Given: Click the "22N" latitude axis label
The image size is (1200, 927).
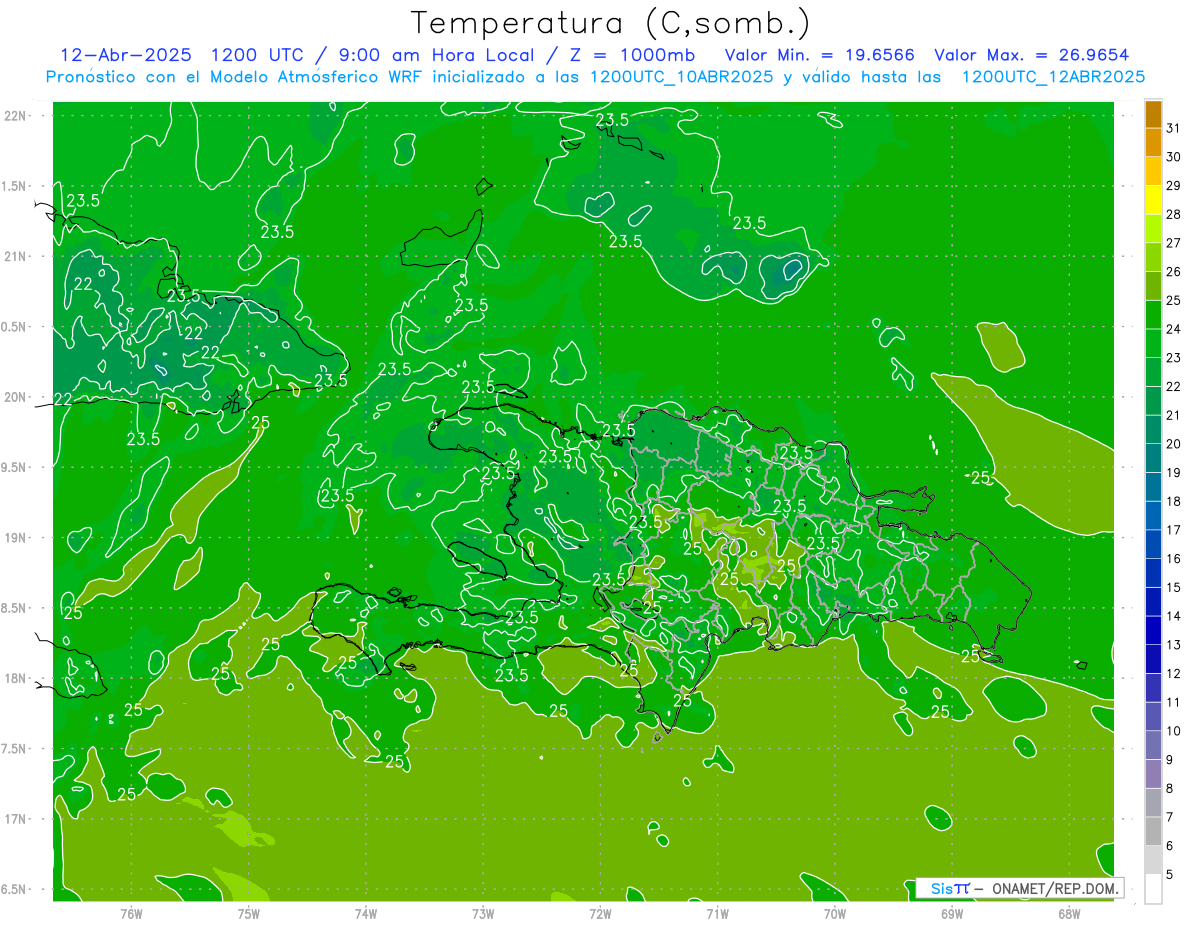Looking at the screenshot, I should click(14, 116).
